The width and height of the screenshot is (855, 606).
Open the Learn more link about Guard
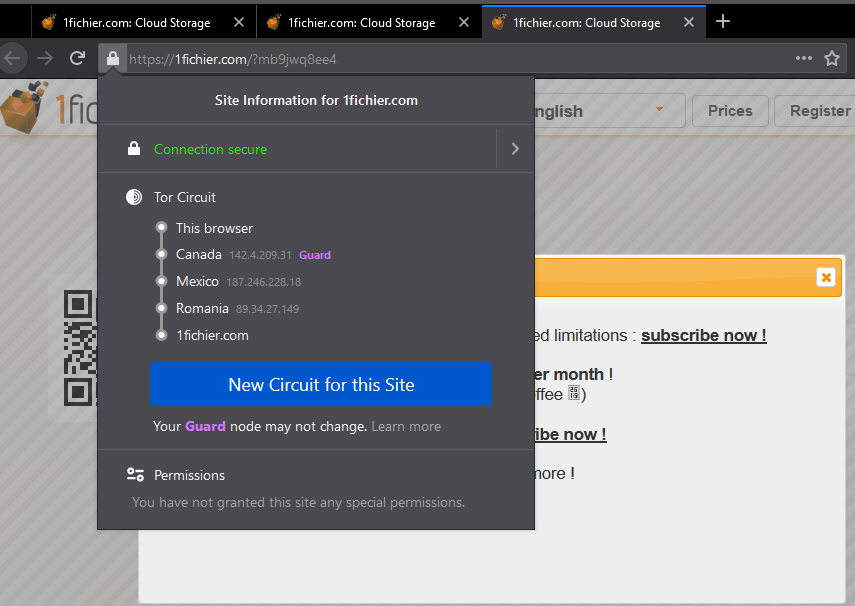[x=406, y=427]
